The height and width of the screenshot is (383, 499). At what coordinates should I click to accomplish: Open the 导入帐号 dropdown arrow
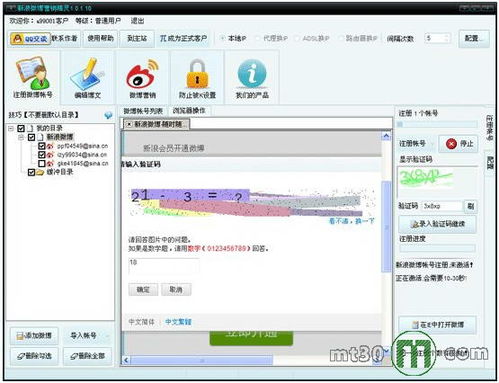point(107,336)
